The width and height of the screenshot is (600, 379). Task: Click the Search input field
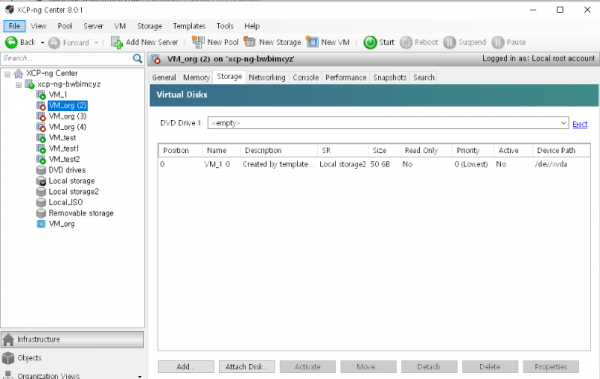(67, 58)
